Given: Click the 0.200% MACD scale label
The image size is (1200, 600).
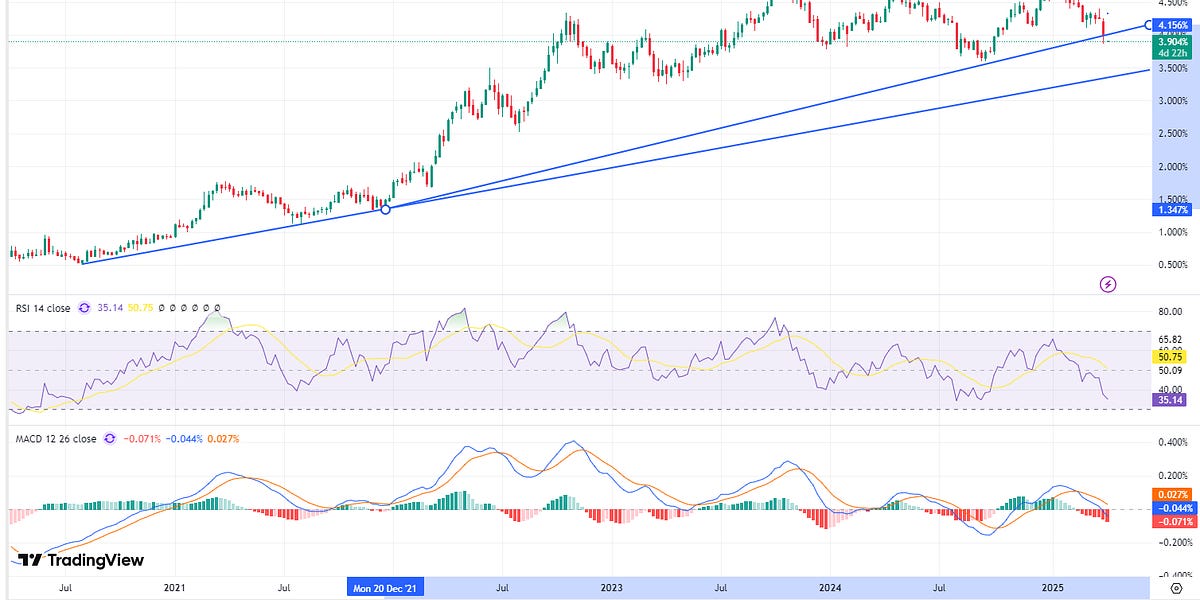Looking at the screenshot, I should point(1172,475).
